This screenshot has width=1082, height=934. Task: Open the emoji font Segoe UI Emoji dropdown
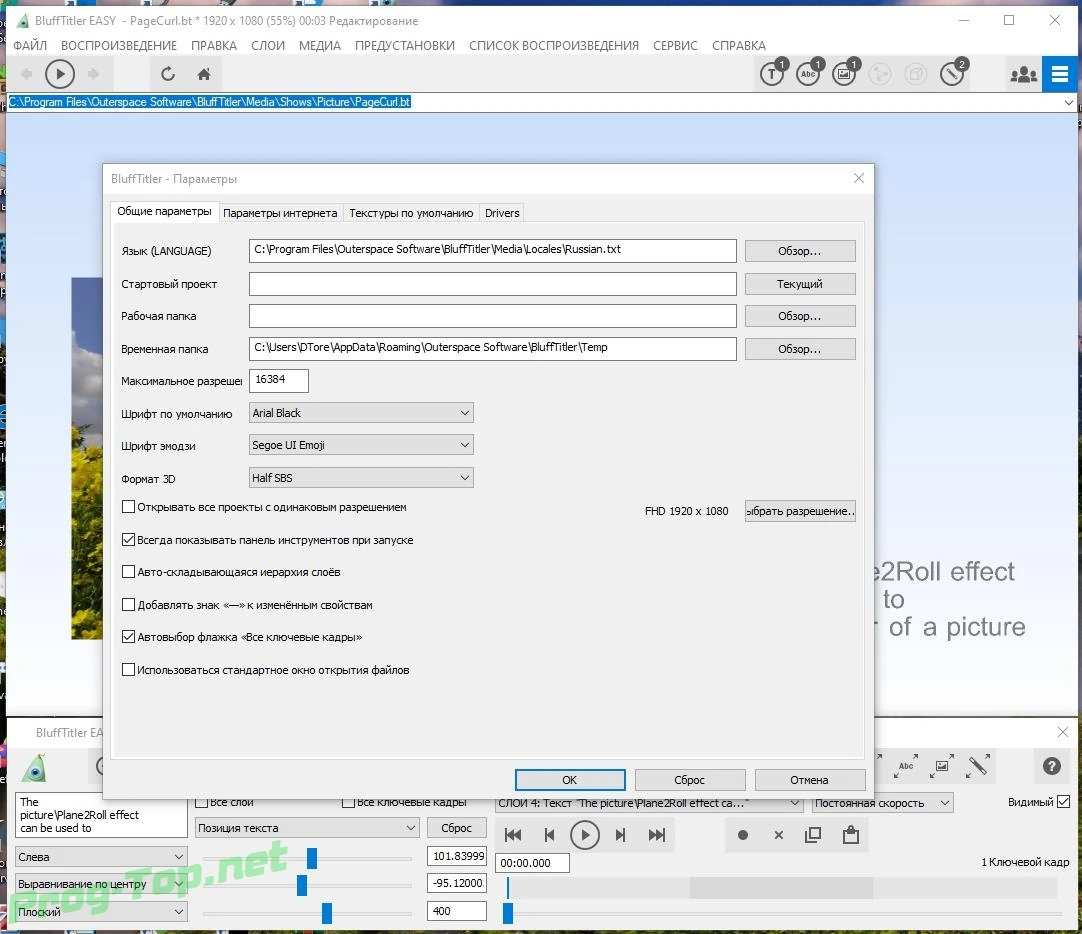point(361,445)
